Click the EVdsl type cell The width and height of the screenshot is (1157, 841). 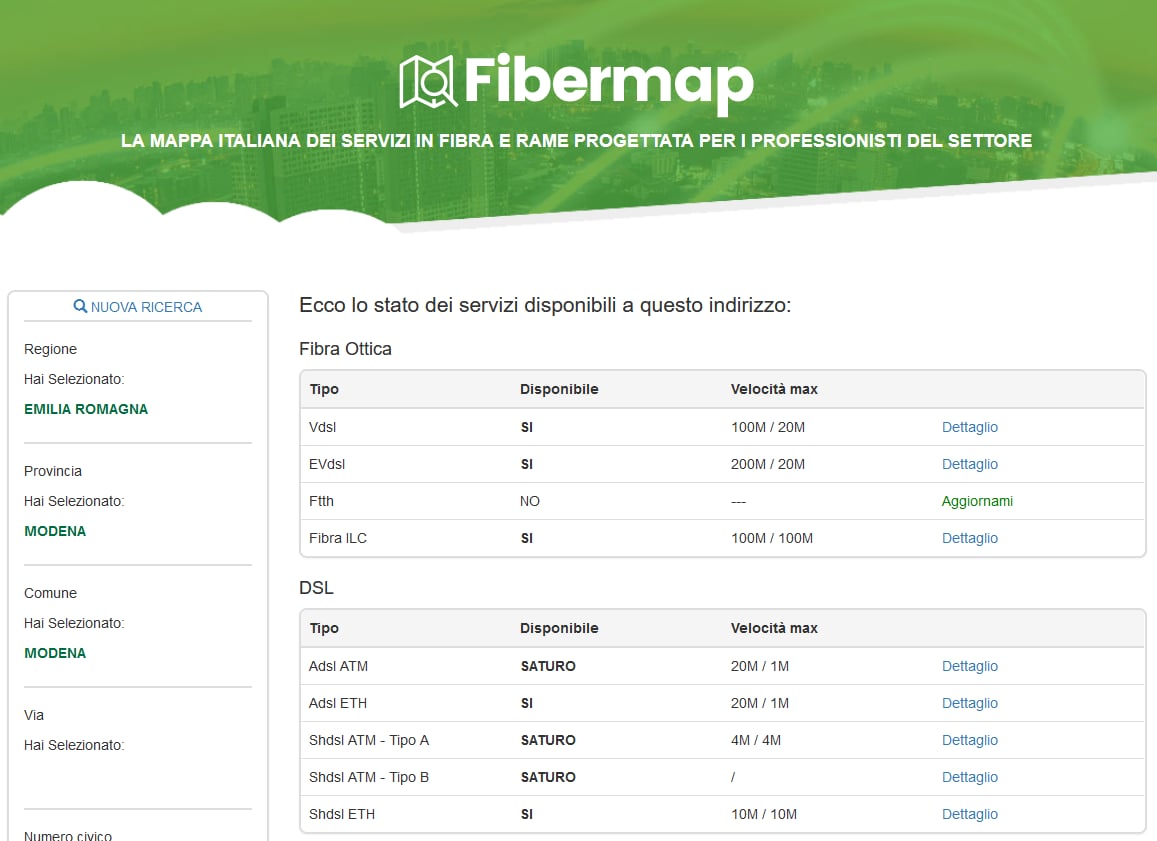[x=327, y=464]
